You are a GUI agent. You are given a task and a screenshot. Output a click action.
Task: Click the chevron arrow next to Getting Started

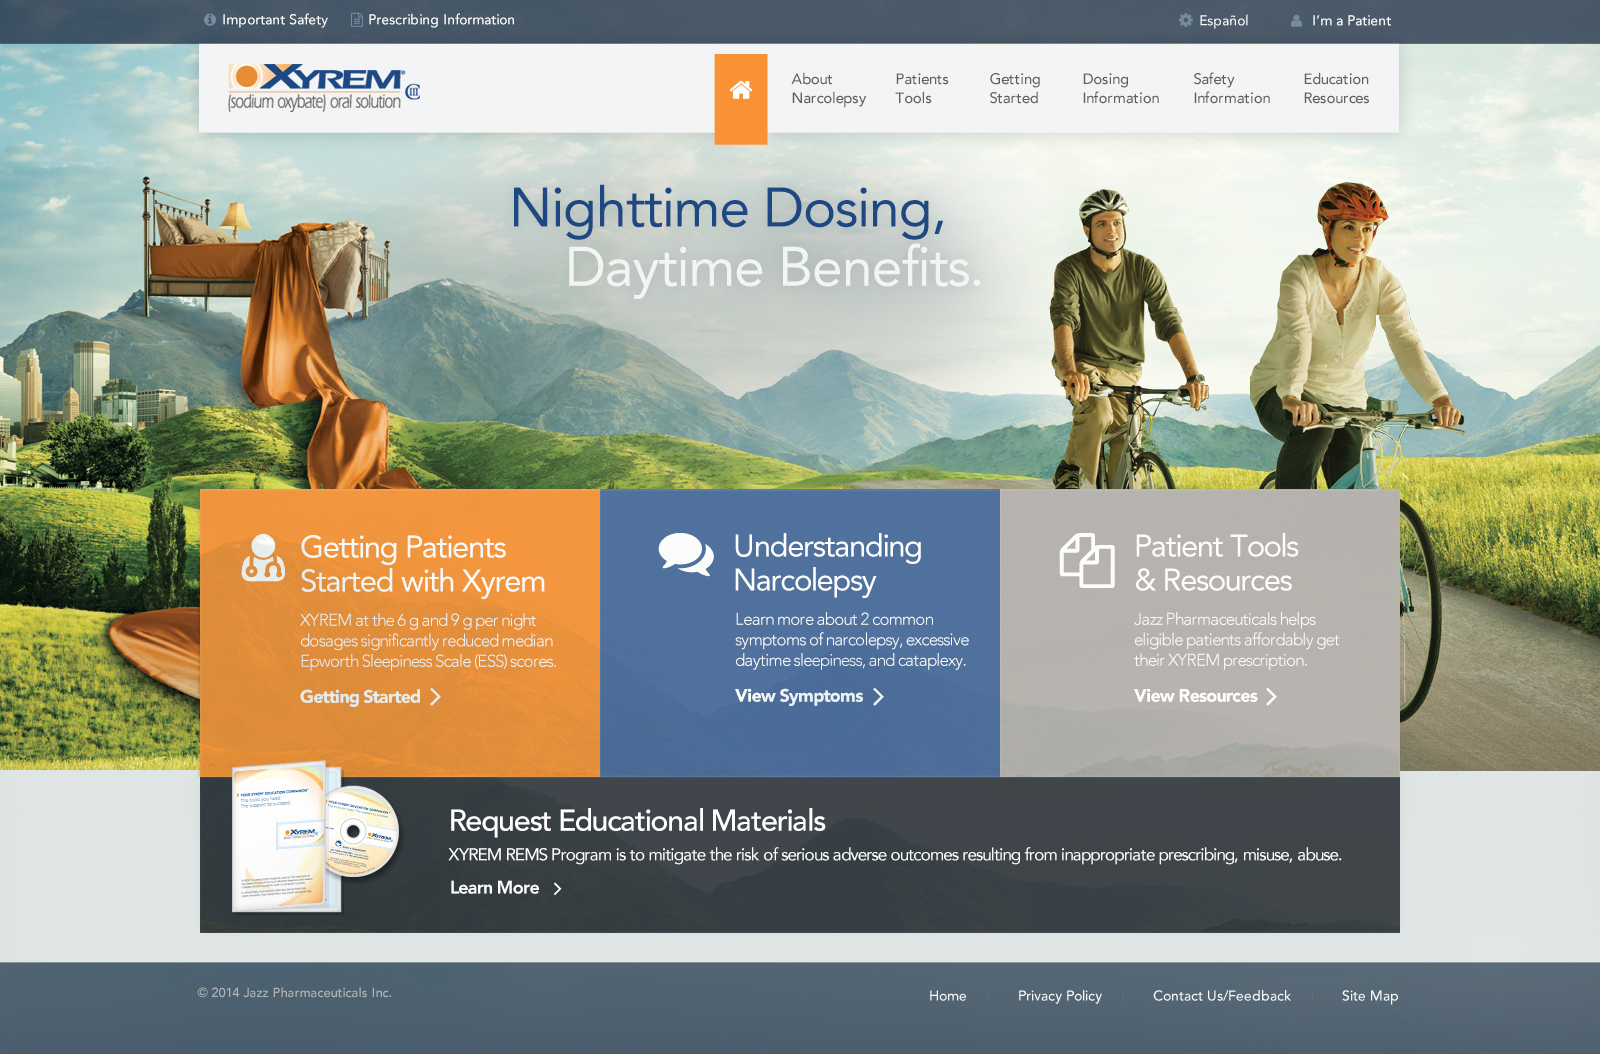pos(435,697)
